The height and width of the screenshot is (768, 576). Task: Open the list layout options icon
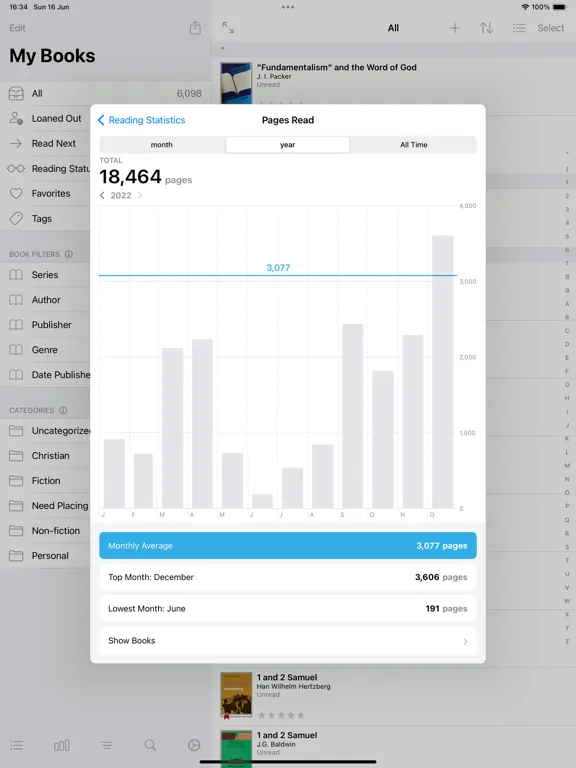point(519,28)
